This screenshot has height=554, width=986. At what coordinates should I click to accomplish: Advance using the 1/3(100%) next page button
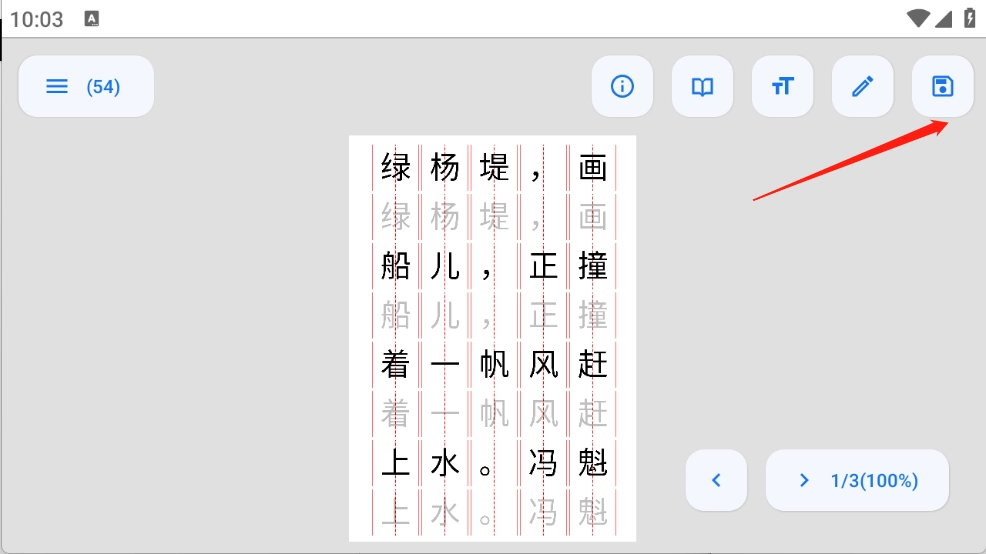(857, 481)
